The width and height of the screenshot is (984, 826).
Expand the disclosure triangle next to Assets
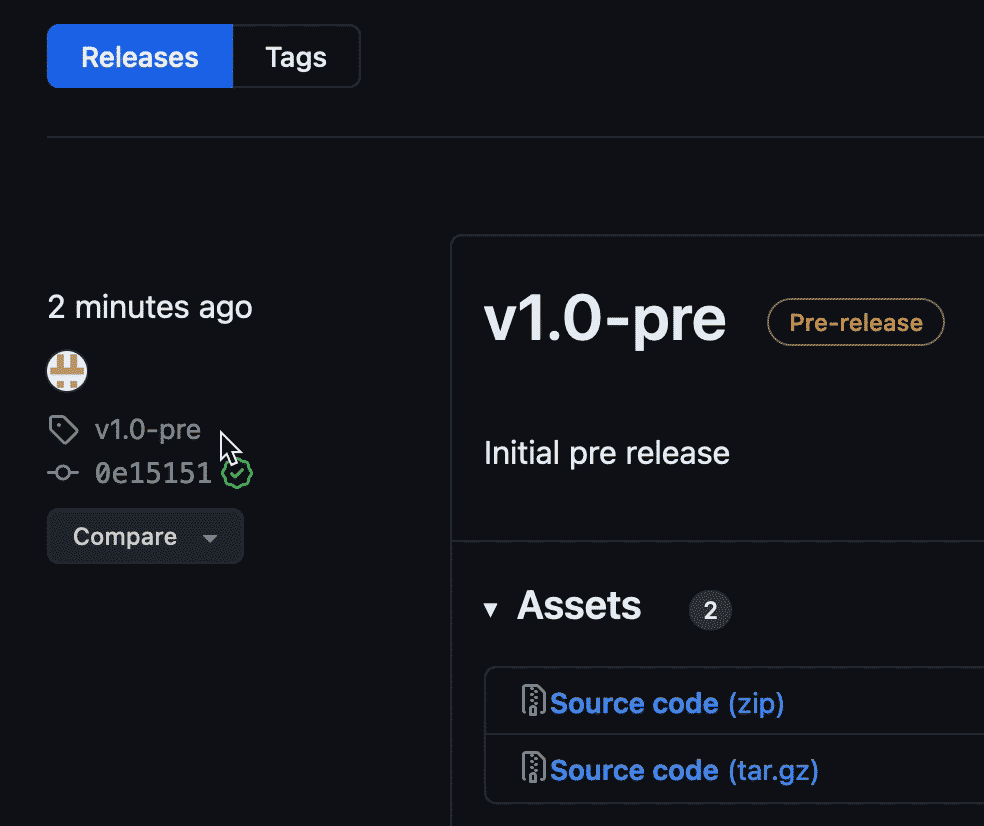(490, 607)
